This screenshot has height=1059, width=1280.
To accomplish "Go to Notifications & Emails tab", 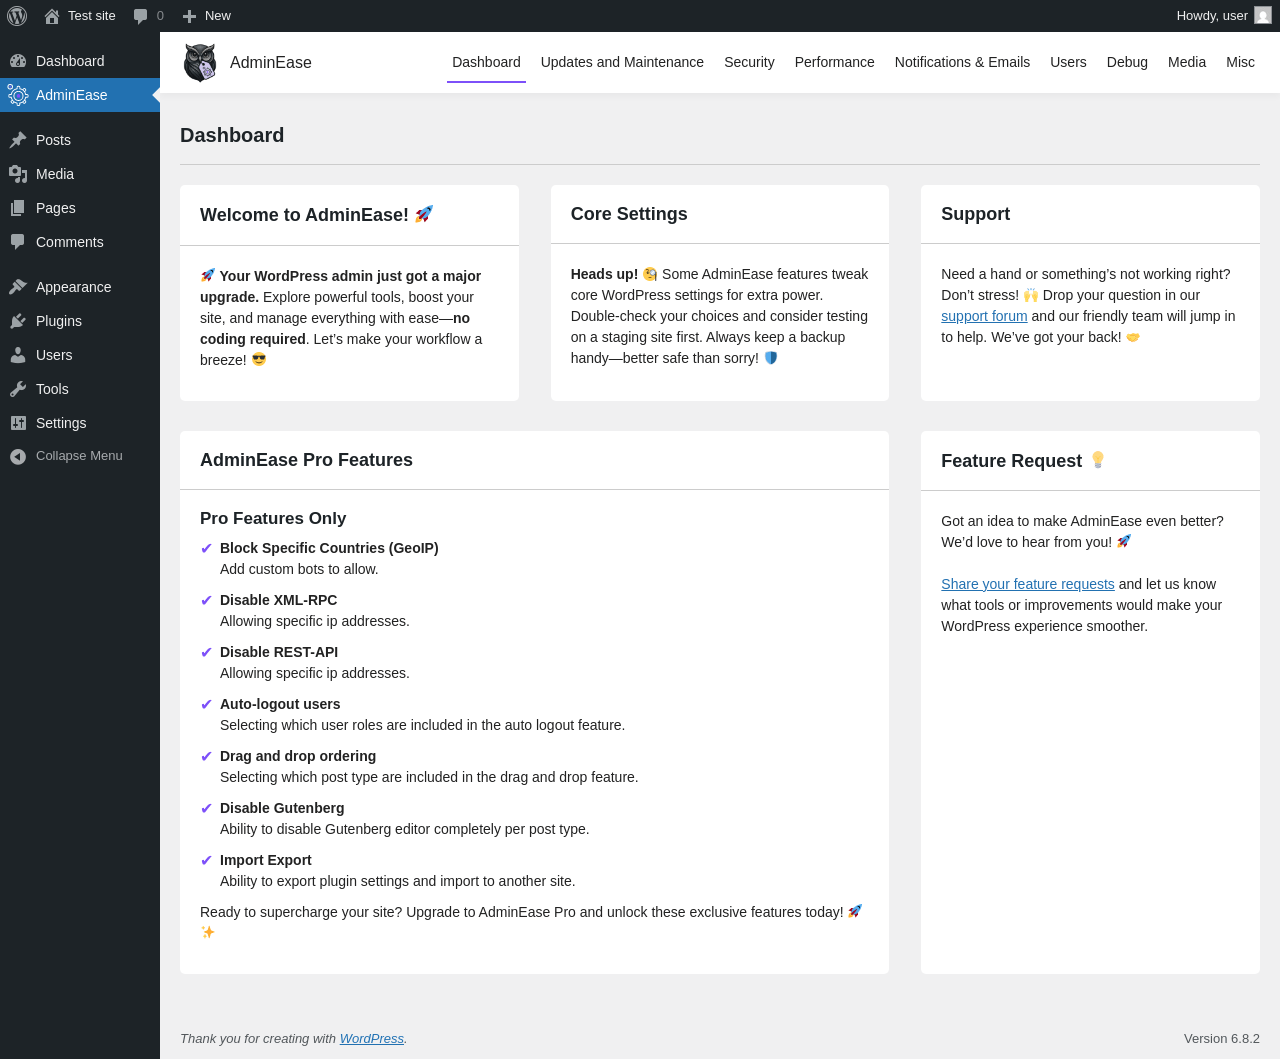I will pyautogui.click(x=962, y=62).
